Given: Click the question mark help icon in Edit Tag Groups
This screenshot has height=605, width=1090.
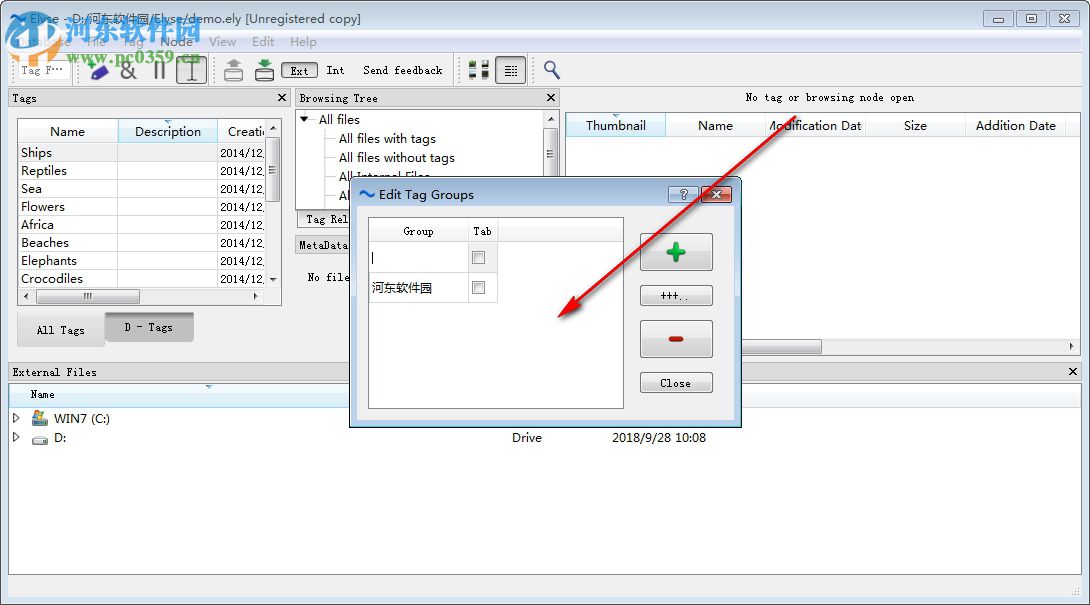Looking at the screenshot, I should (683, 195).
